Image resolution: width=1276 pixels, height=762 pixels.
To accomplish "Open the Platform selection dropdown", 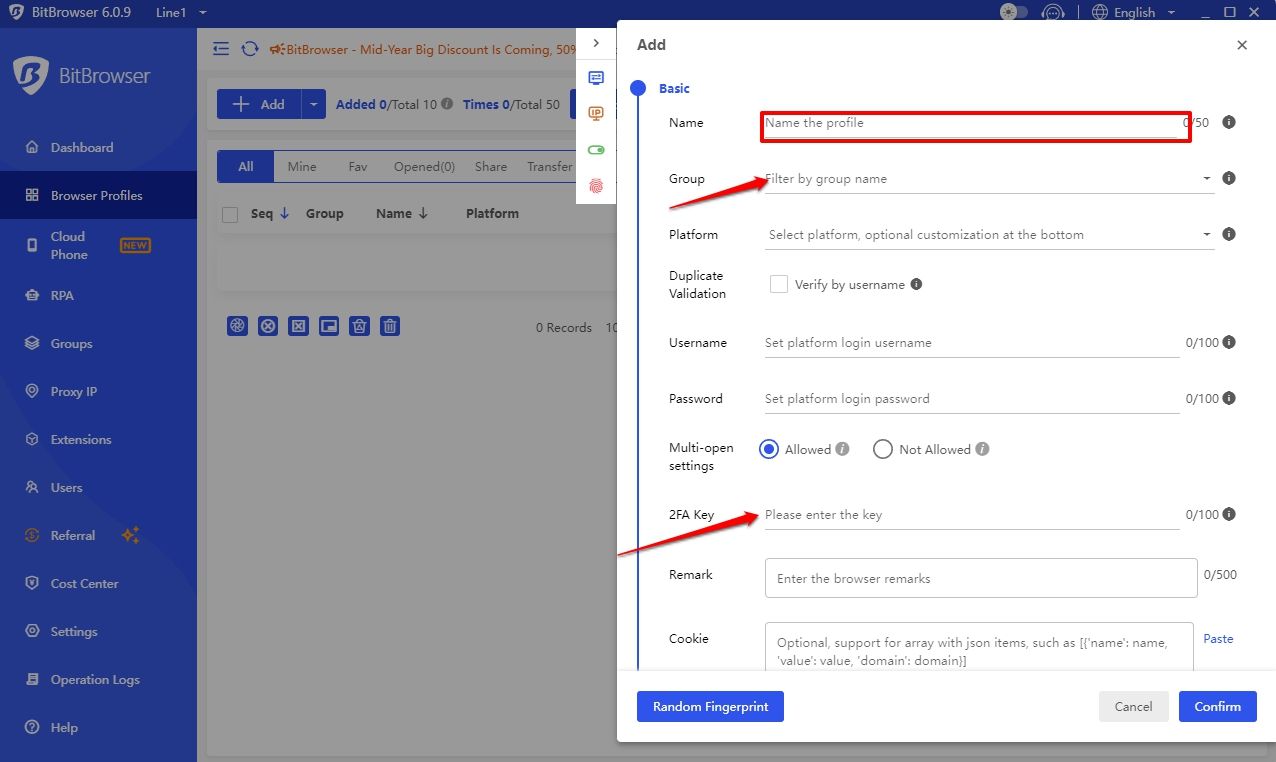I will (x=989, y=235).
